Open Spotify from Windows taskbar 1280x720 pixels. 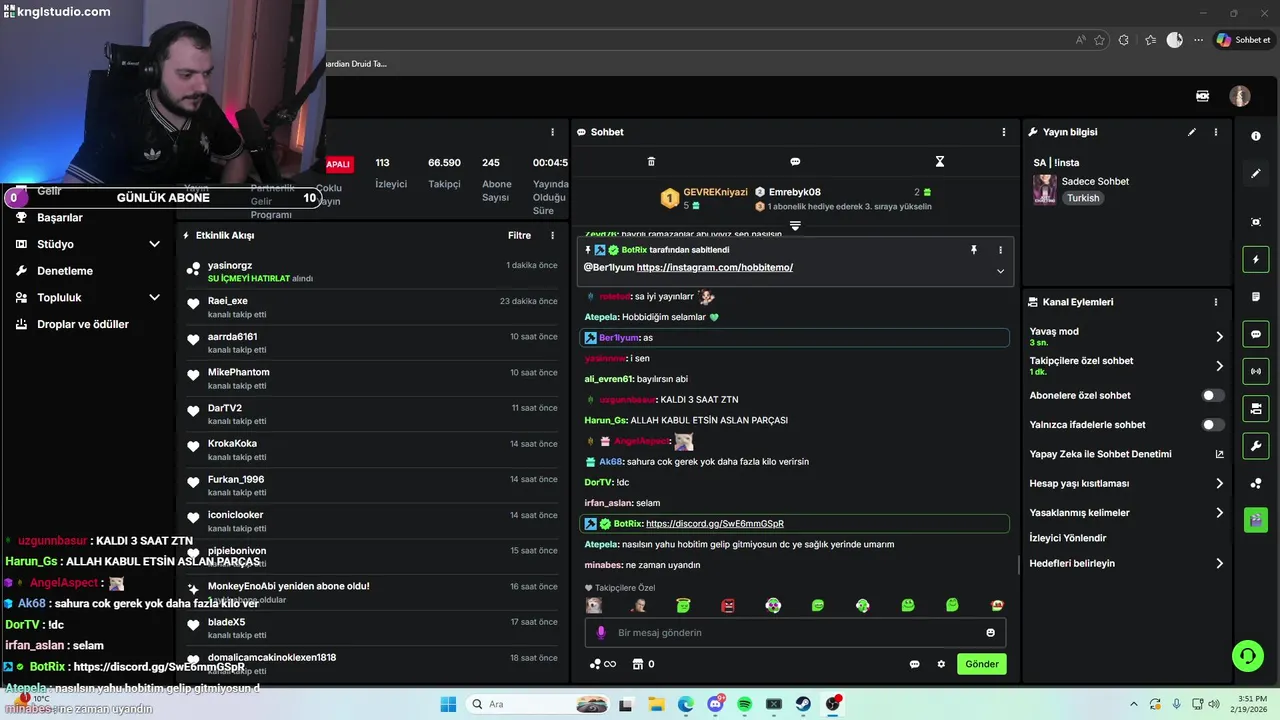click(745, 704)
